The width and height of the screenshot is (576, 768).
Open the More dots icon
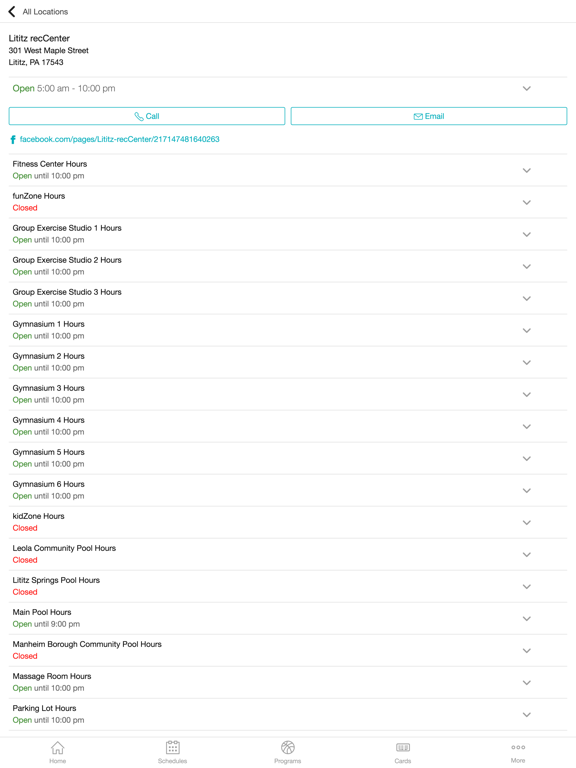[518, 747]
